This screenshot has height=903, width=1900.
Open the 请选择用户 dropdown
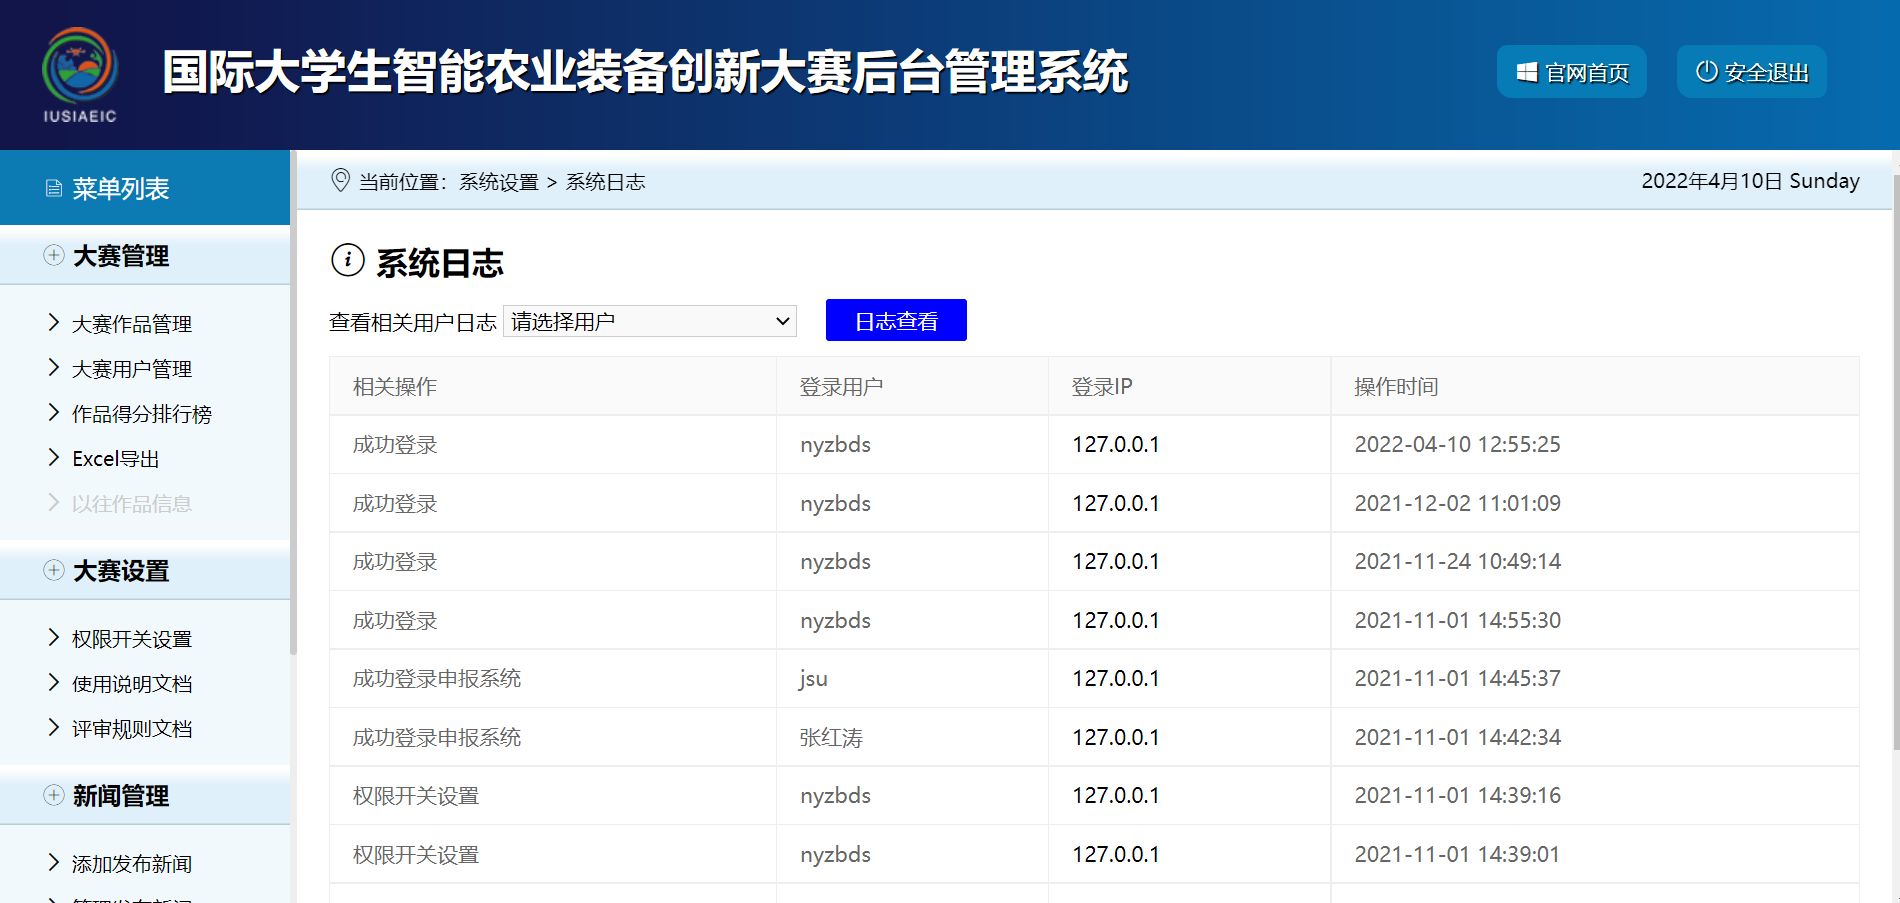tap(650, 321)
